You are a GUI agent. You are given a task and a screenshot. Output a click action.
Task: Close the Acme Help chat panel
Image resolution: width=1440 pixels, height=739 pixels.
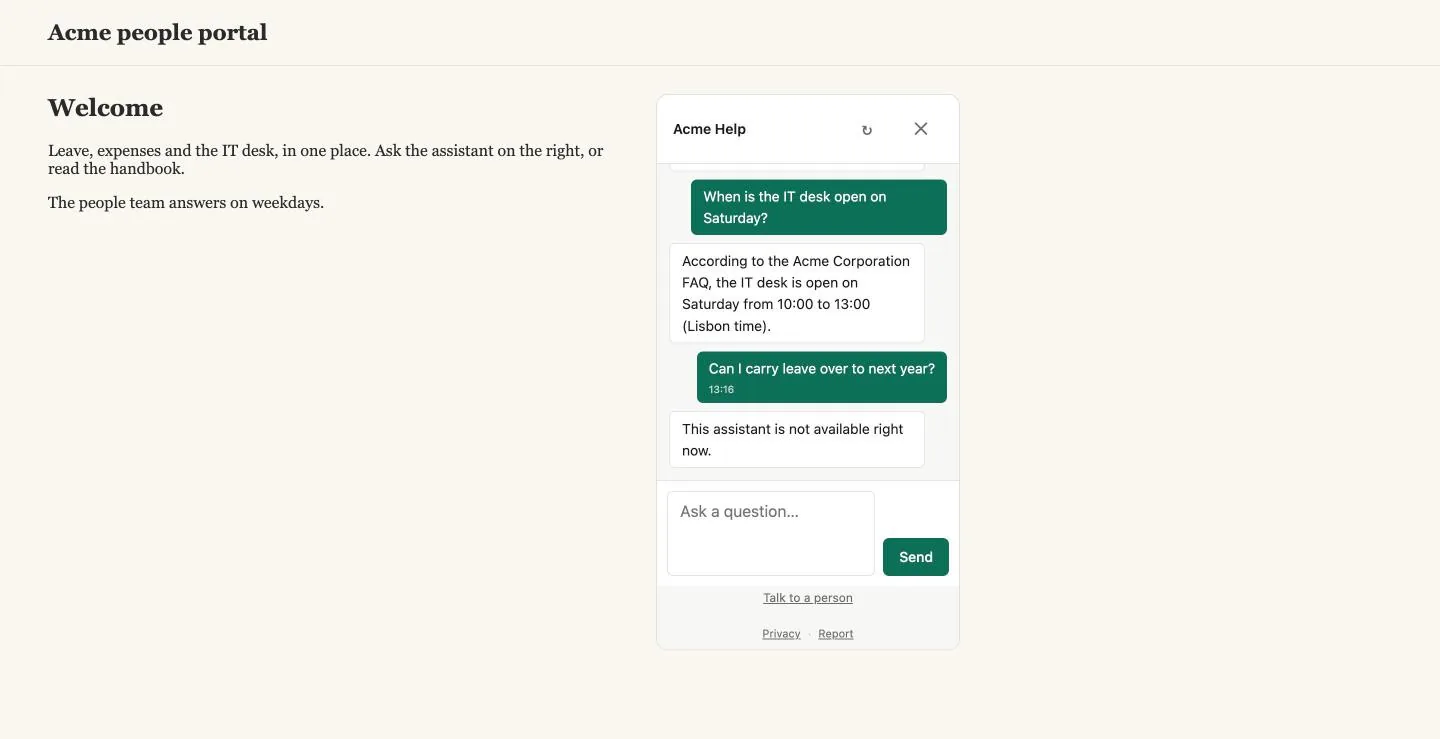click(x=921, y=129)
